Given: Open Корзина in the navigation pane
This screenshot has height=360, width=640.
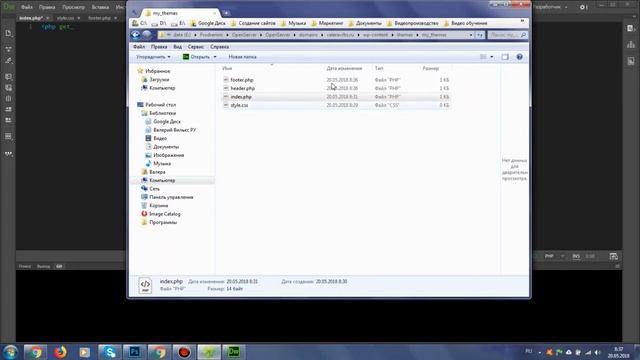Looking at the screenshot, I should point(158,206).
